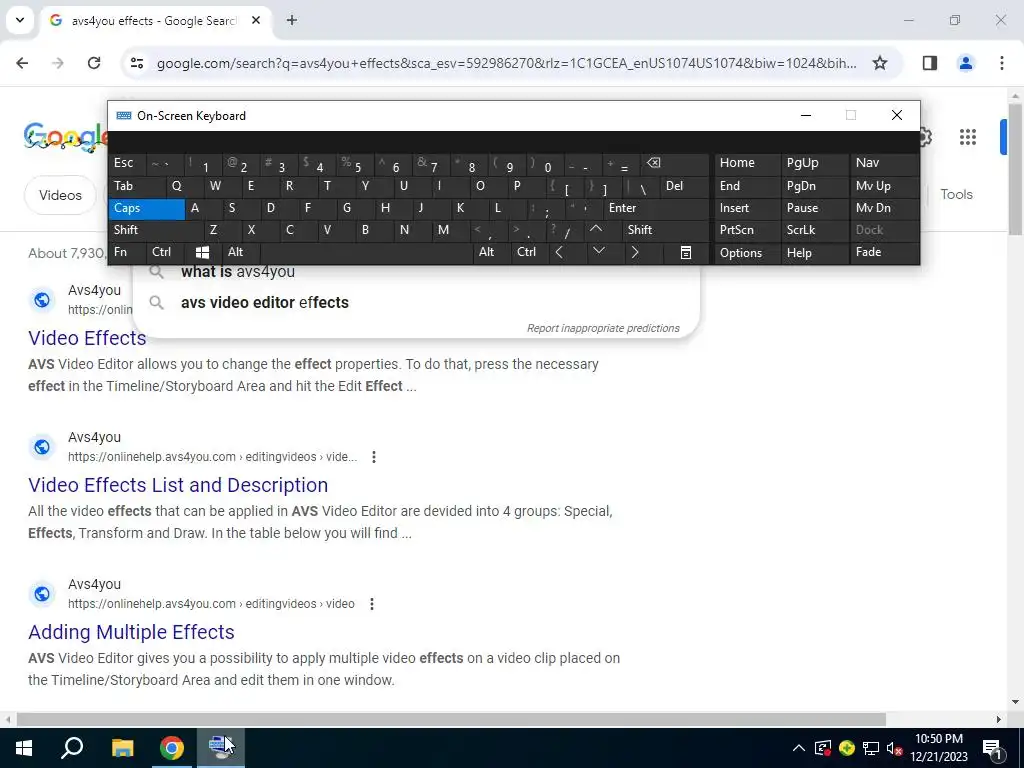This screenshot has width=1024, height=768.
Task: Click the horizontal page scrollbar
Action: 451,719
